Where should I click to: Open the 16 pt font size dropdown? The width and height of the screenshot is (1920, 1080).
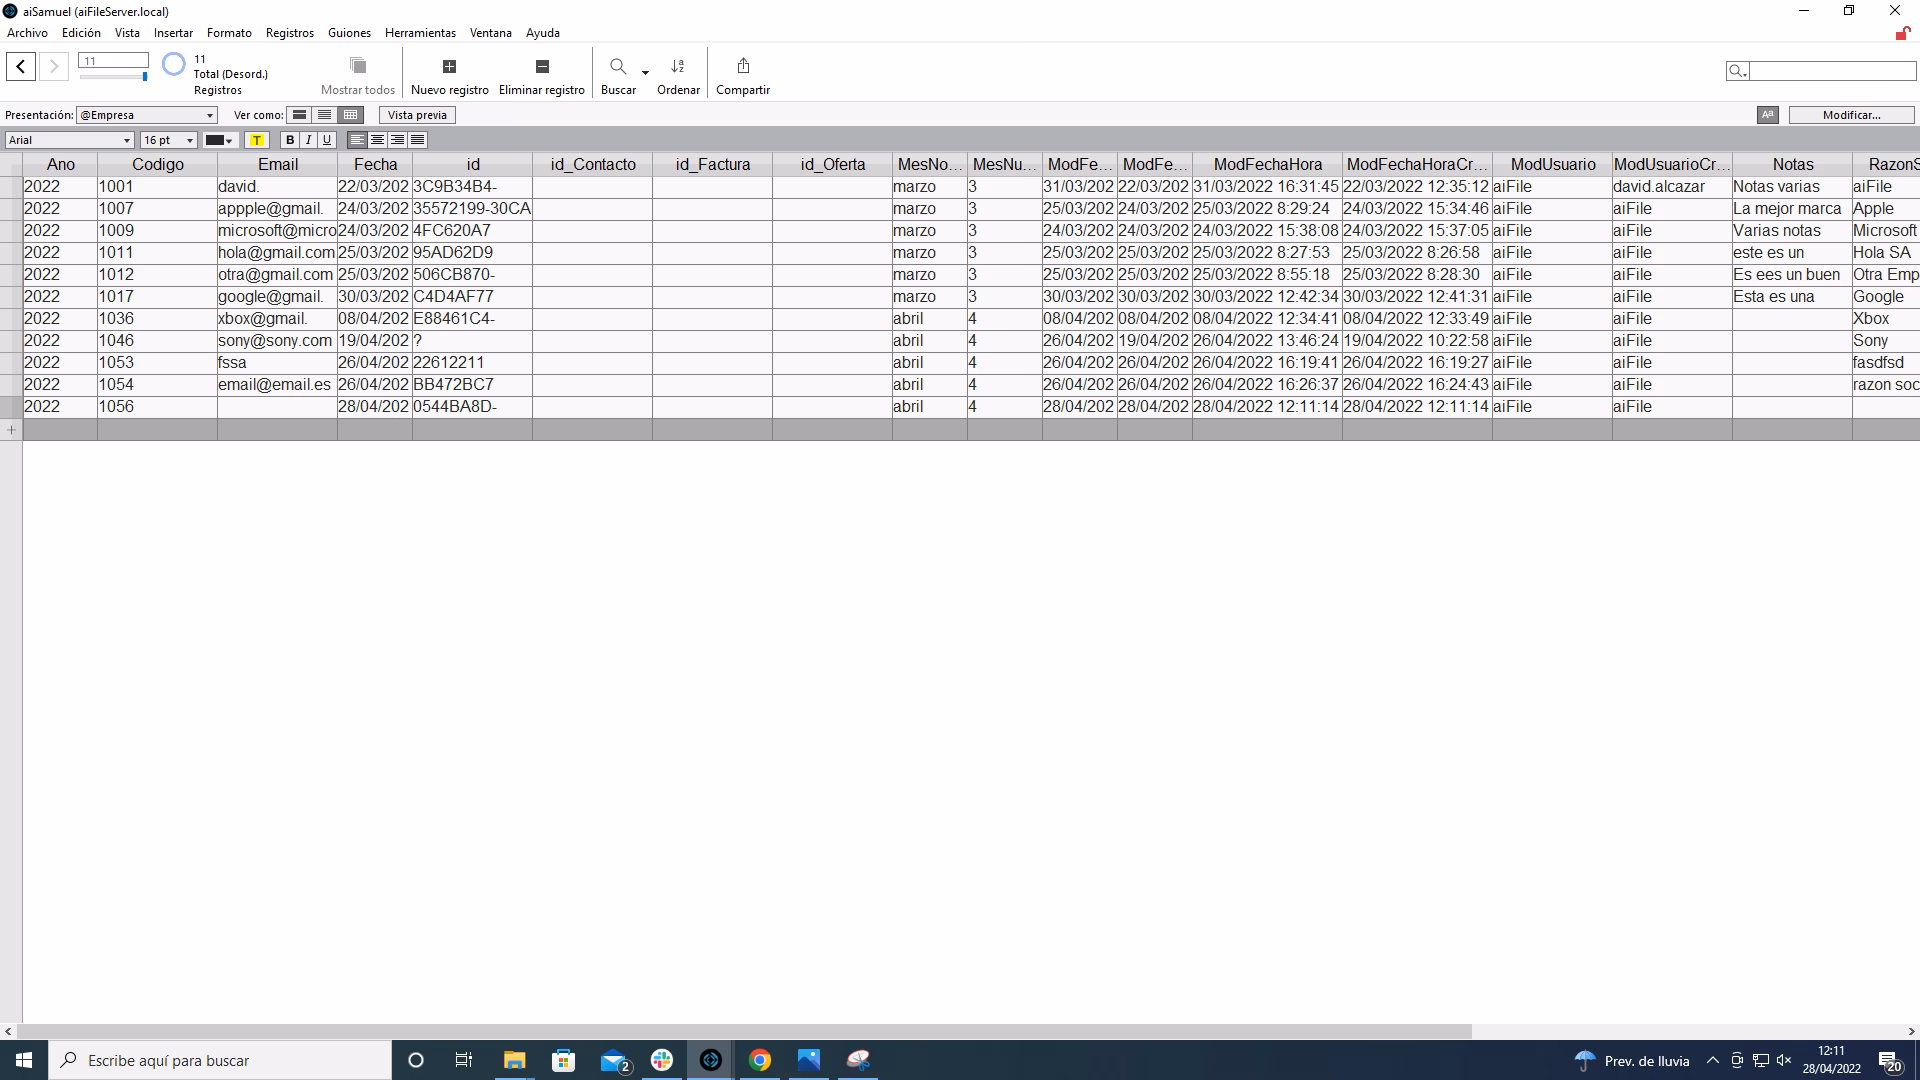(168, 140)
